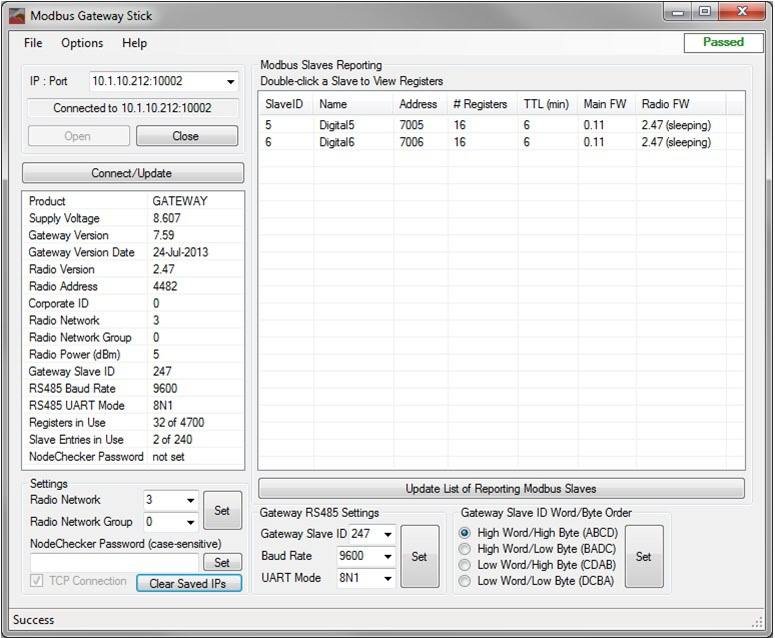Open the Options menu

pyautogui.click(x=82, y=43)
